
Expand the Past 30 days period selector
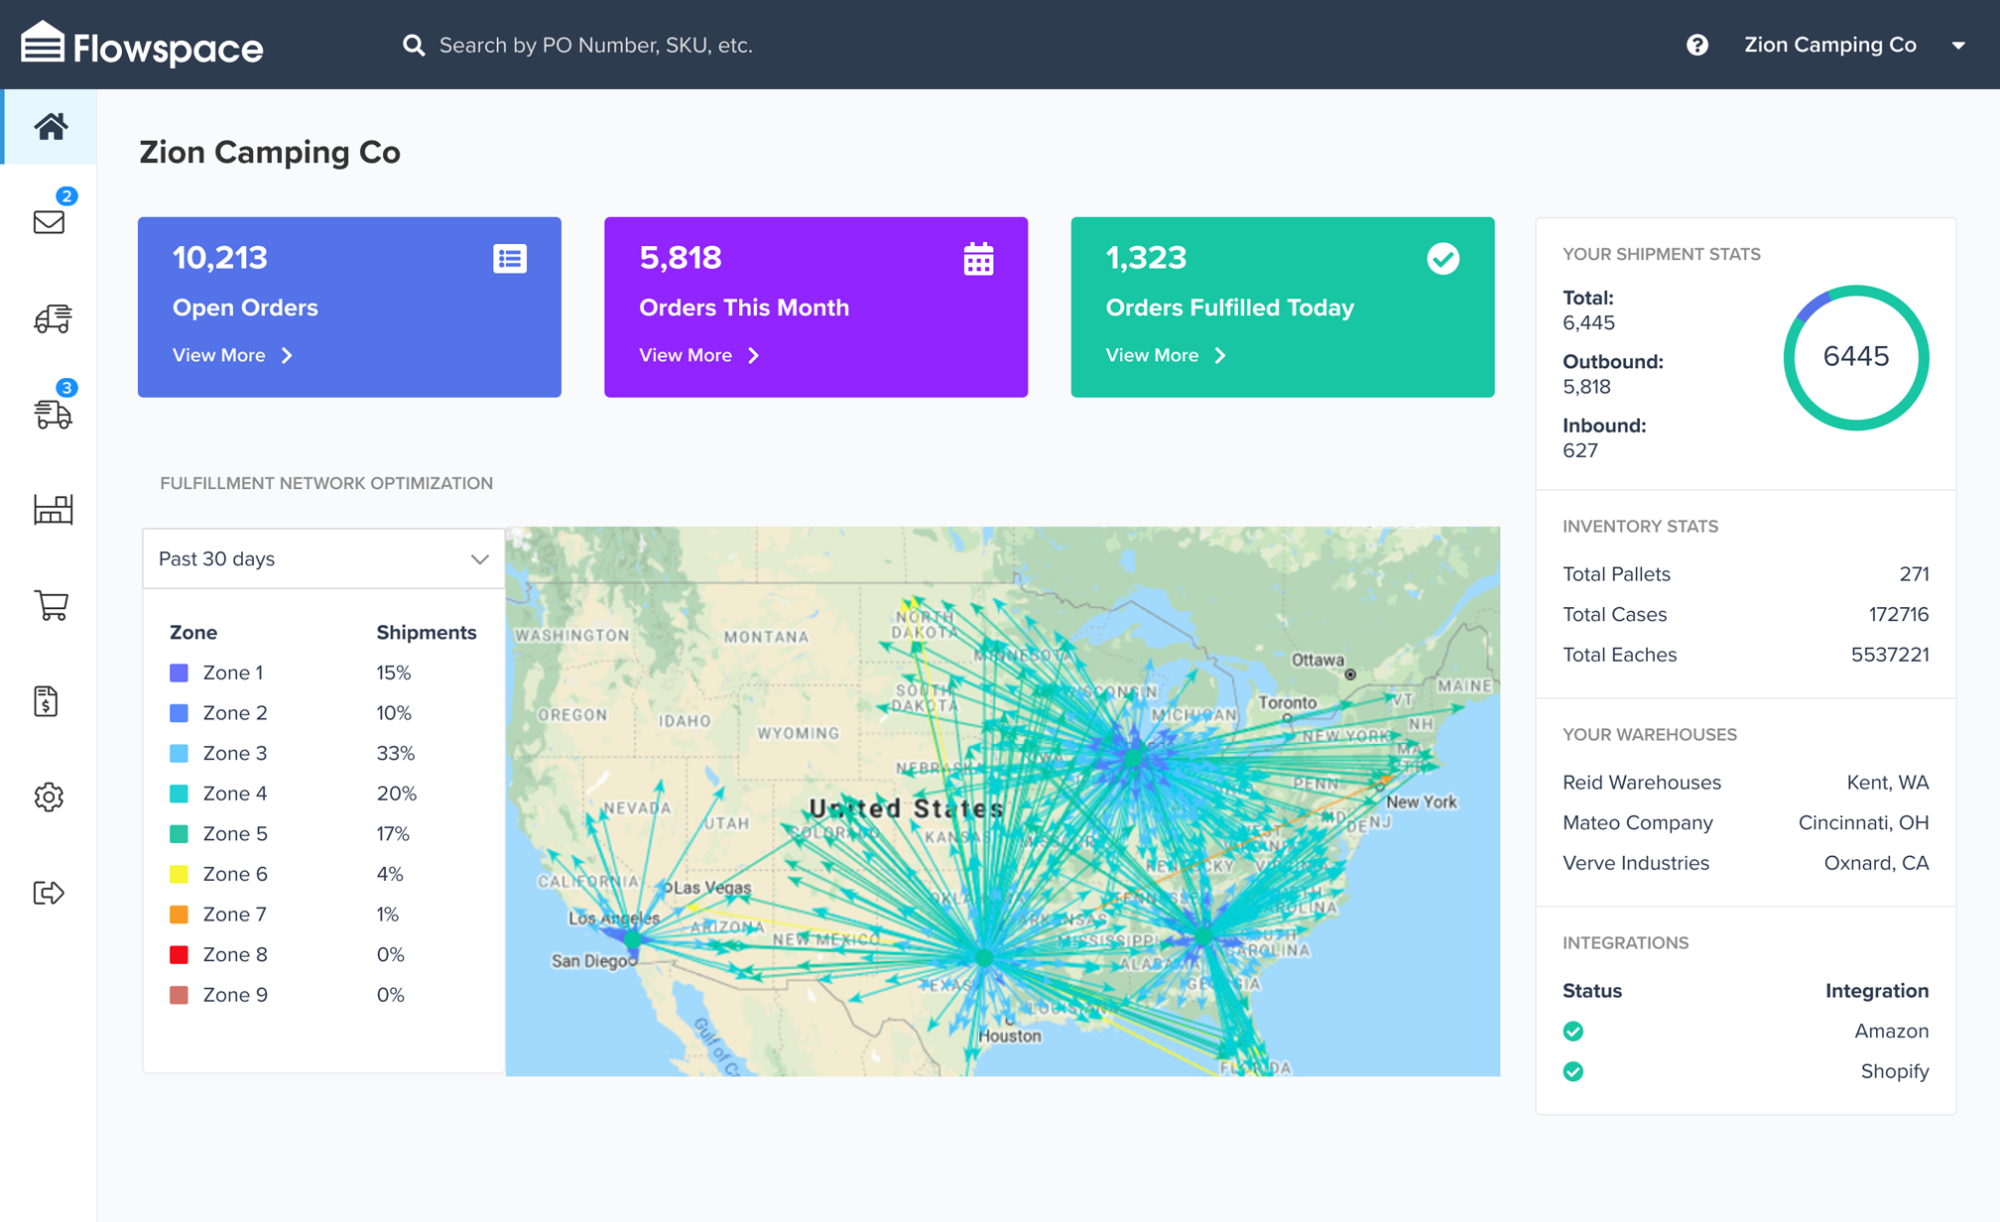coord(322,558)
